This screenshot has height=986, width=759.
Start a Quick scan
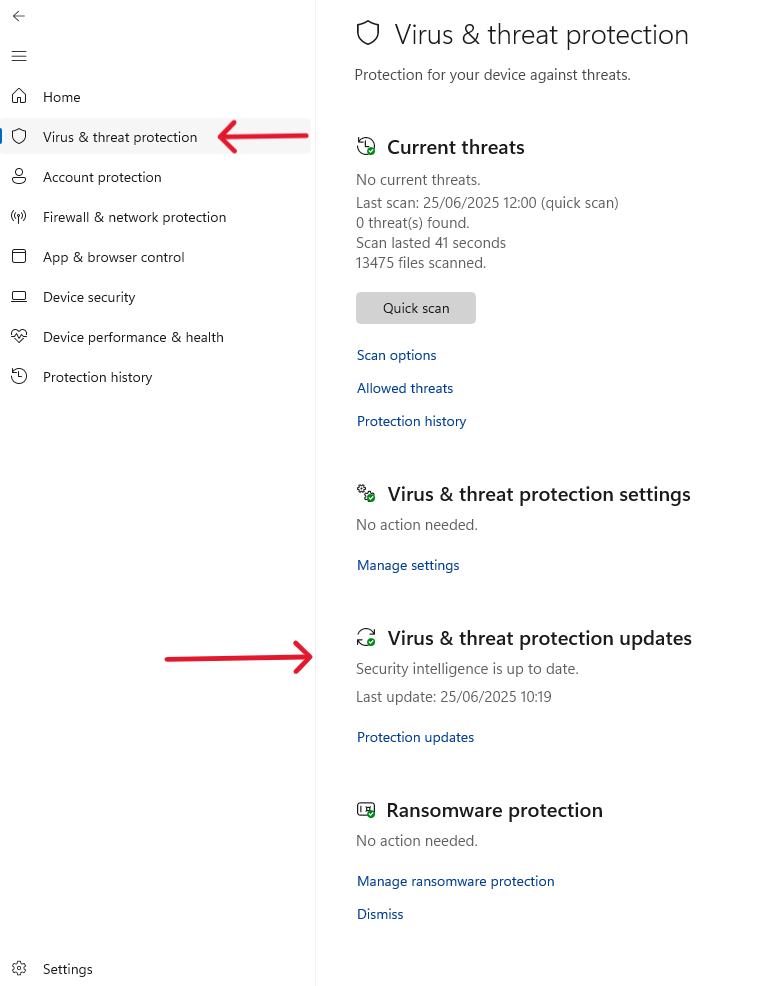[416, 308]
